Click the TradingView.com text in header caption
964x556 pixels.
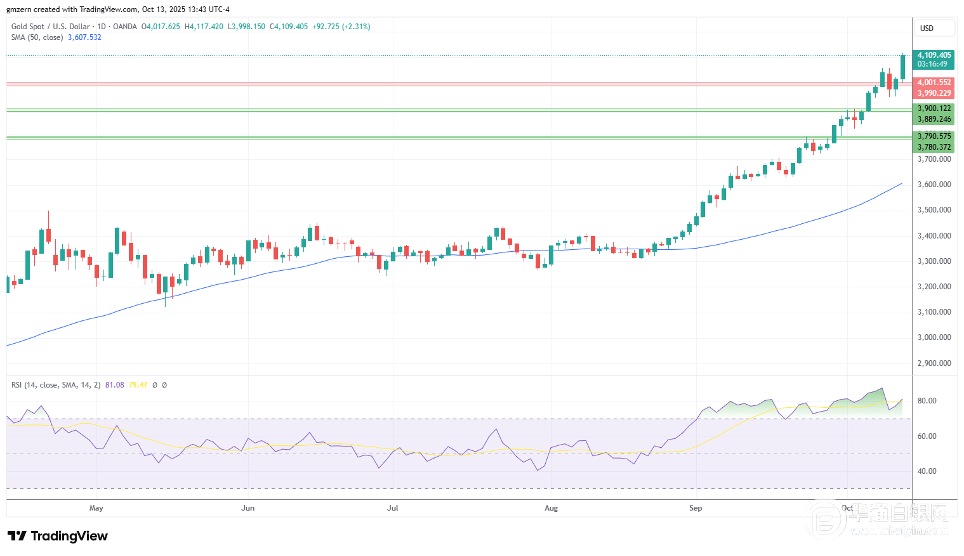109,9
